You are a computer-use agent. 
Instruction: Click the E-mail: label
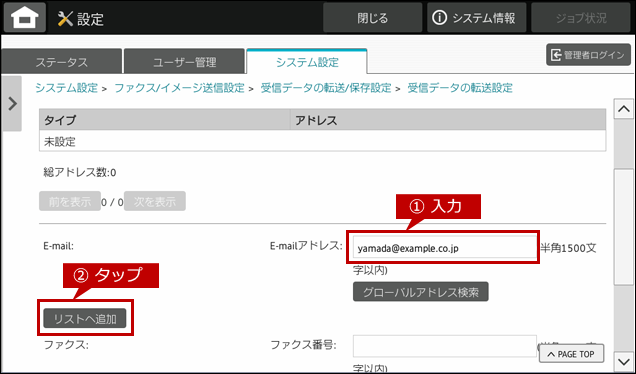pyautogui.click(x=58, y=245)
